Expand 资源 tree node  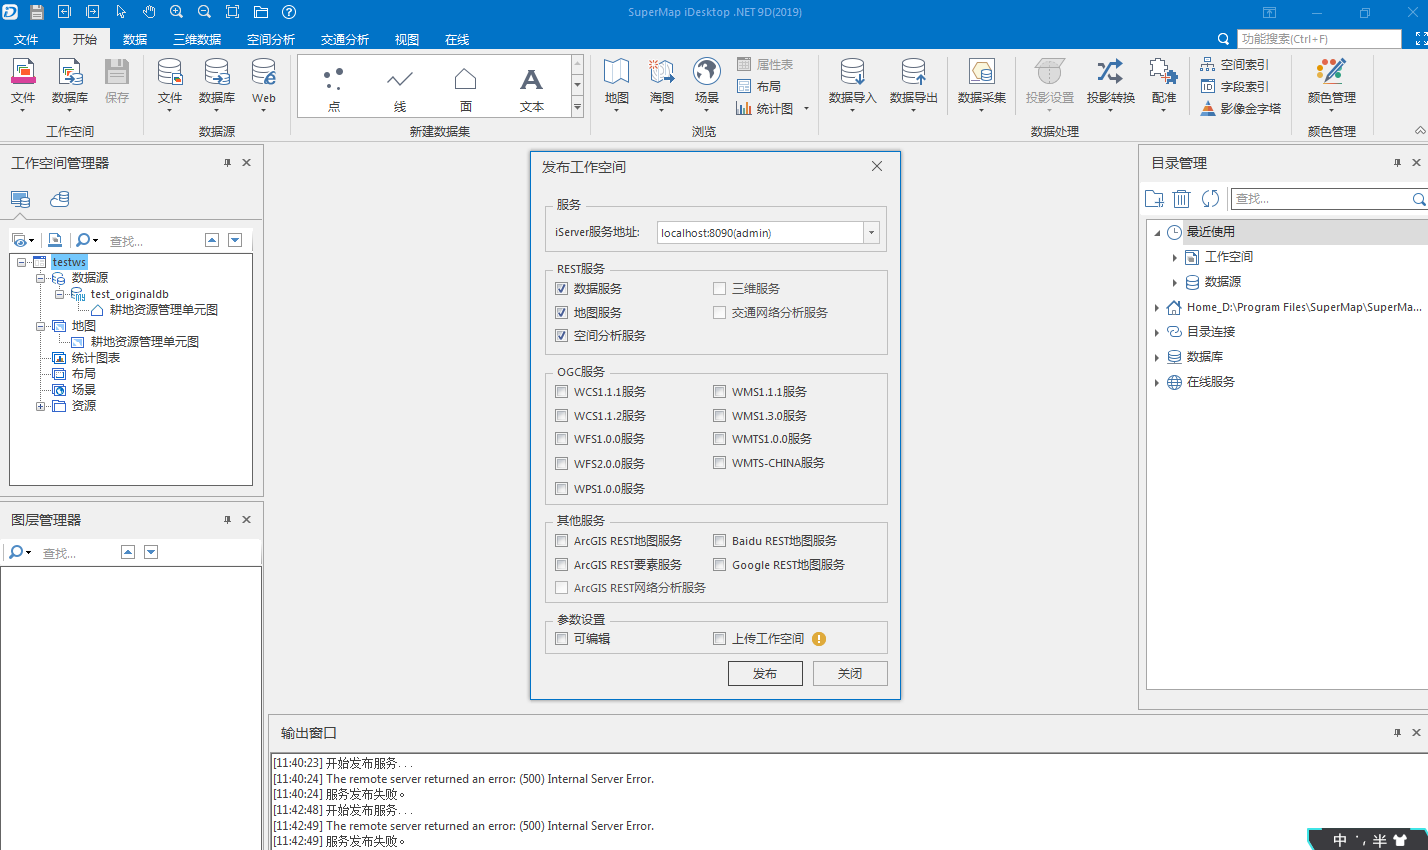(40, 406)
